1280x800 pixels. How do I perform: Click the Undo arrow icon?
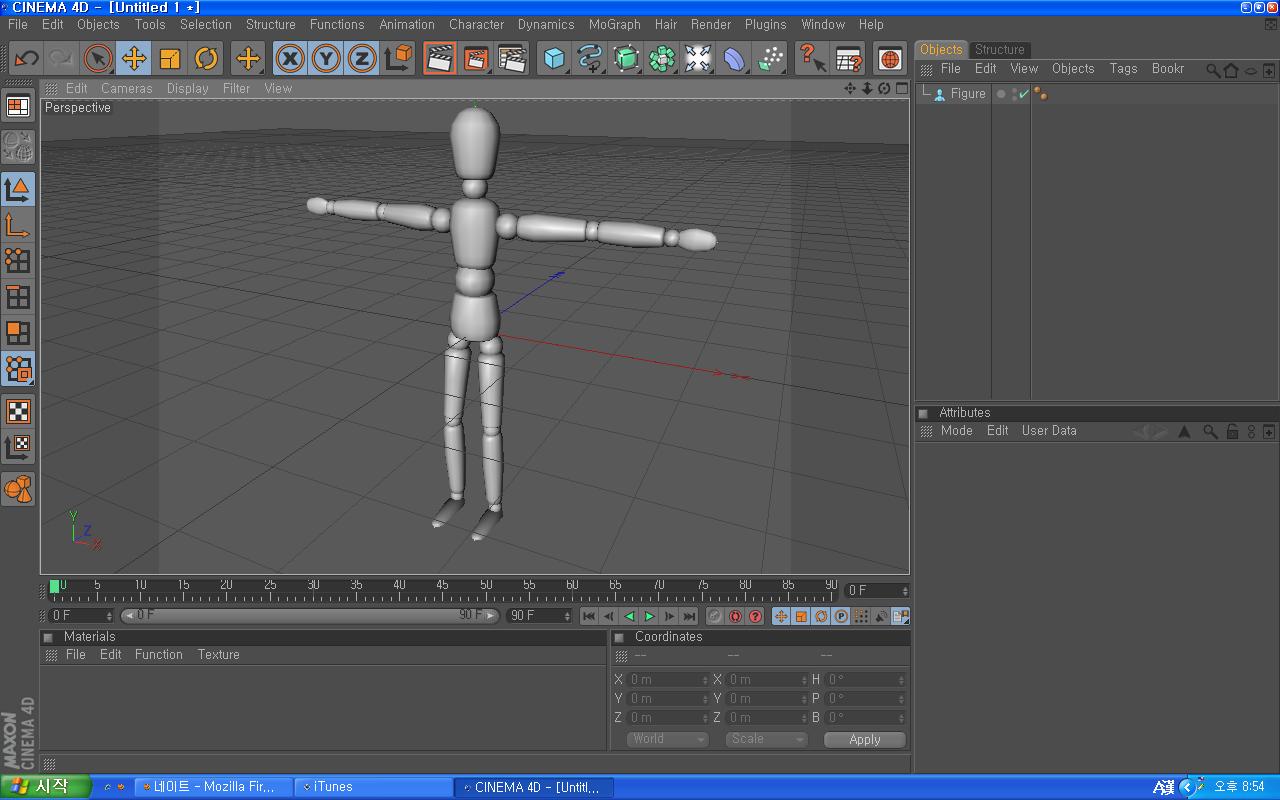click(x=26, y=59)
